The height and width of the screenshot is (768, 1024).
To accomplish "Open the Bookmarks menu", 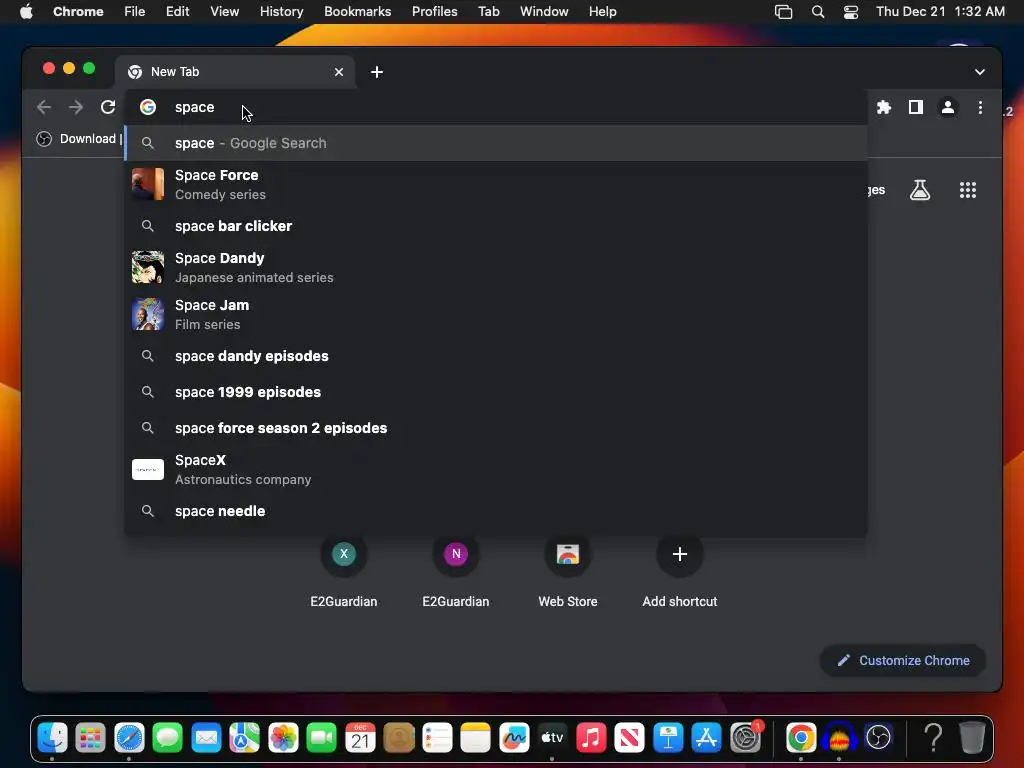I will (357, 11).
